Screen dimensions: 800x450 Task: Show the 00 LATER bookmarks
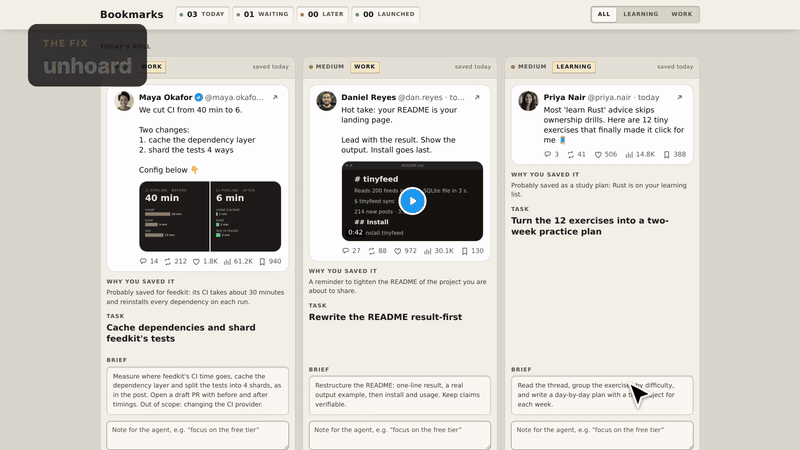click(x=322, y=14)
